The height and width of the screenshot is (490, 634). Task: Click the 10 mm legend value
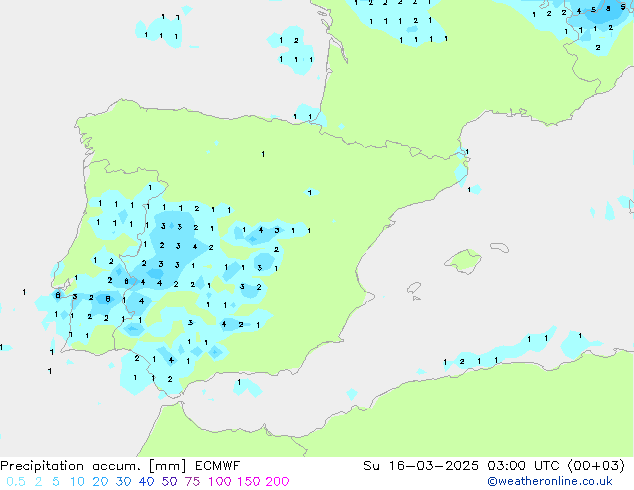point(76,481)
